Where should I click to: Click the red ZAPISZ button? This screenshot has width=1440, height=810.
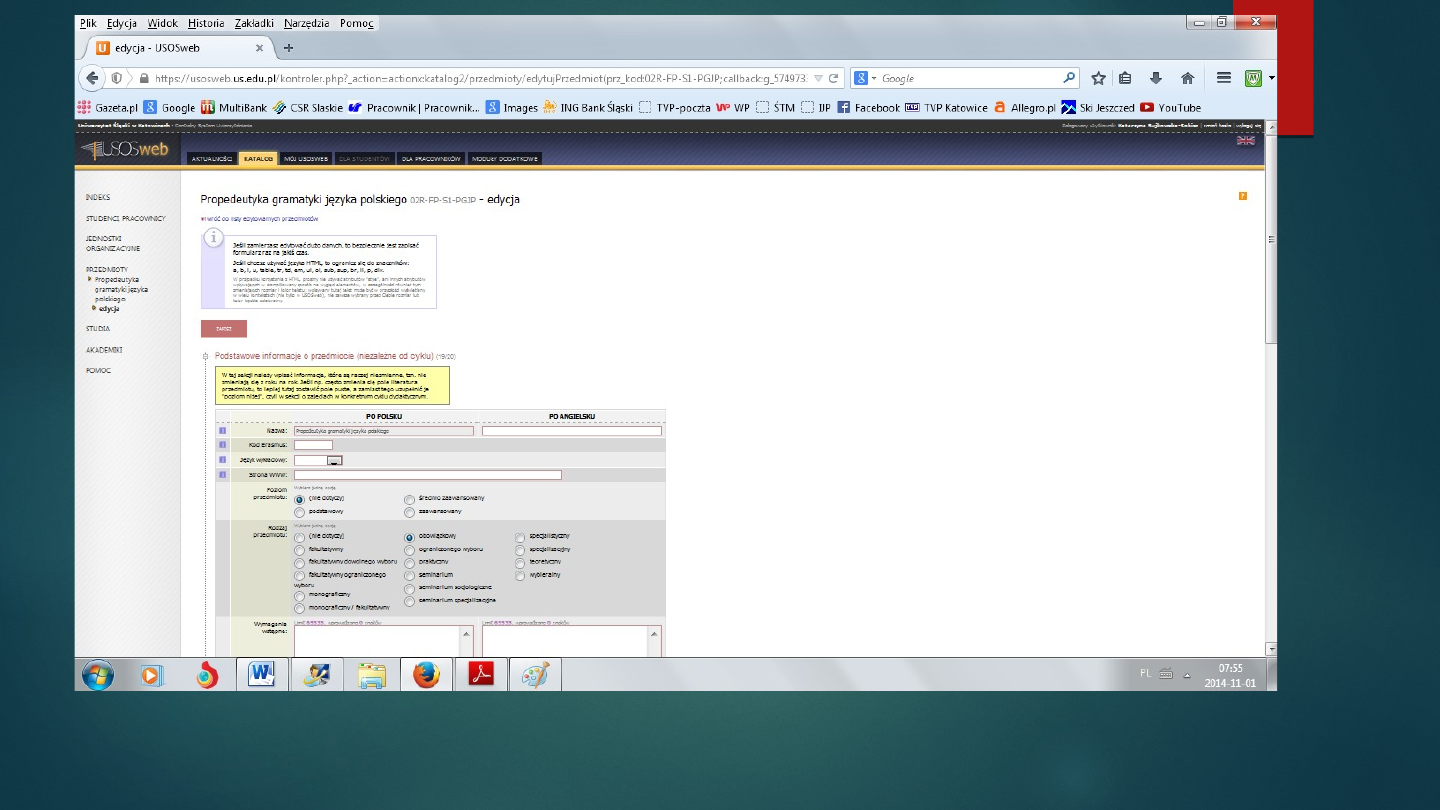point(223,329)
